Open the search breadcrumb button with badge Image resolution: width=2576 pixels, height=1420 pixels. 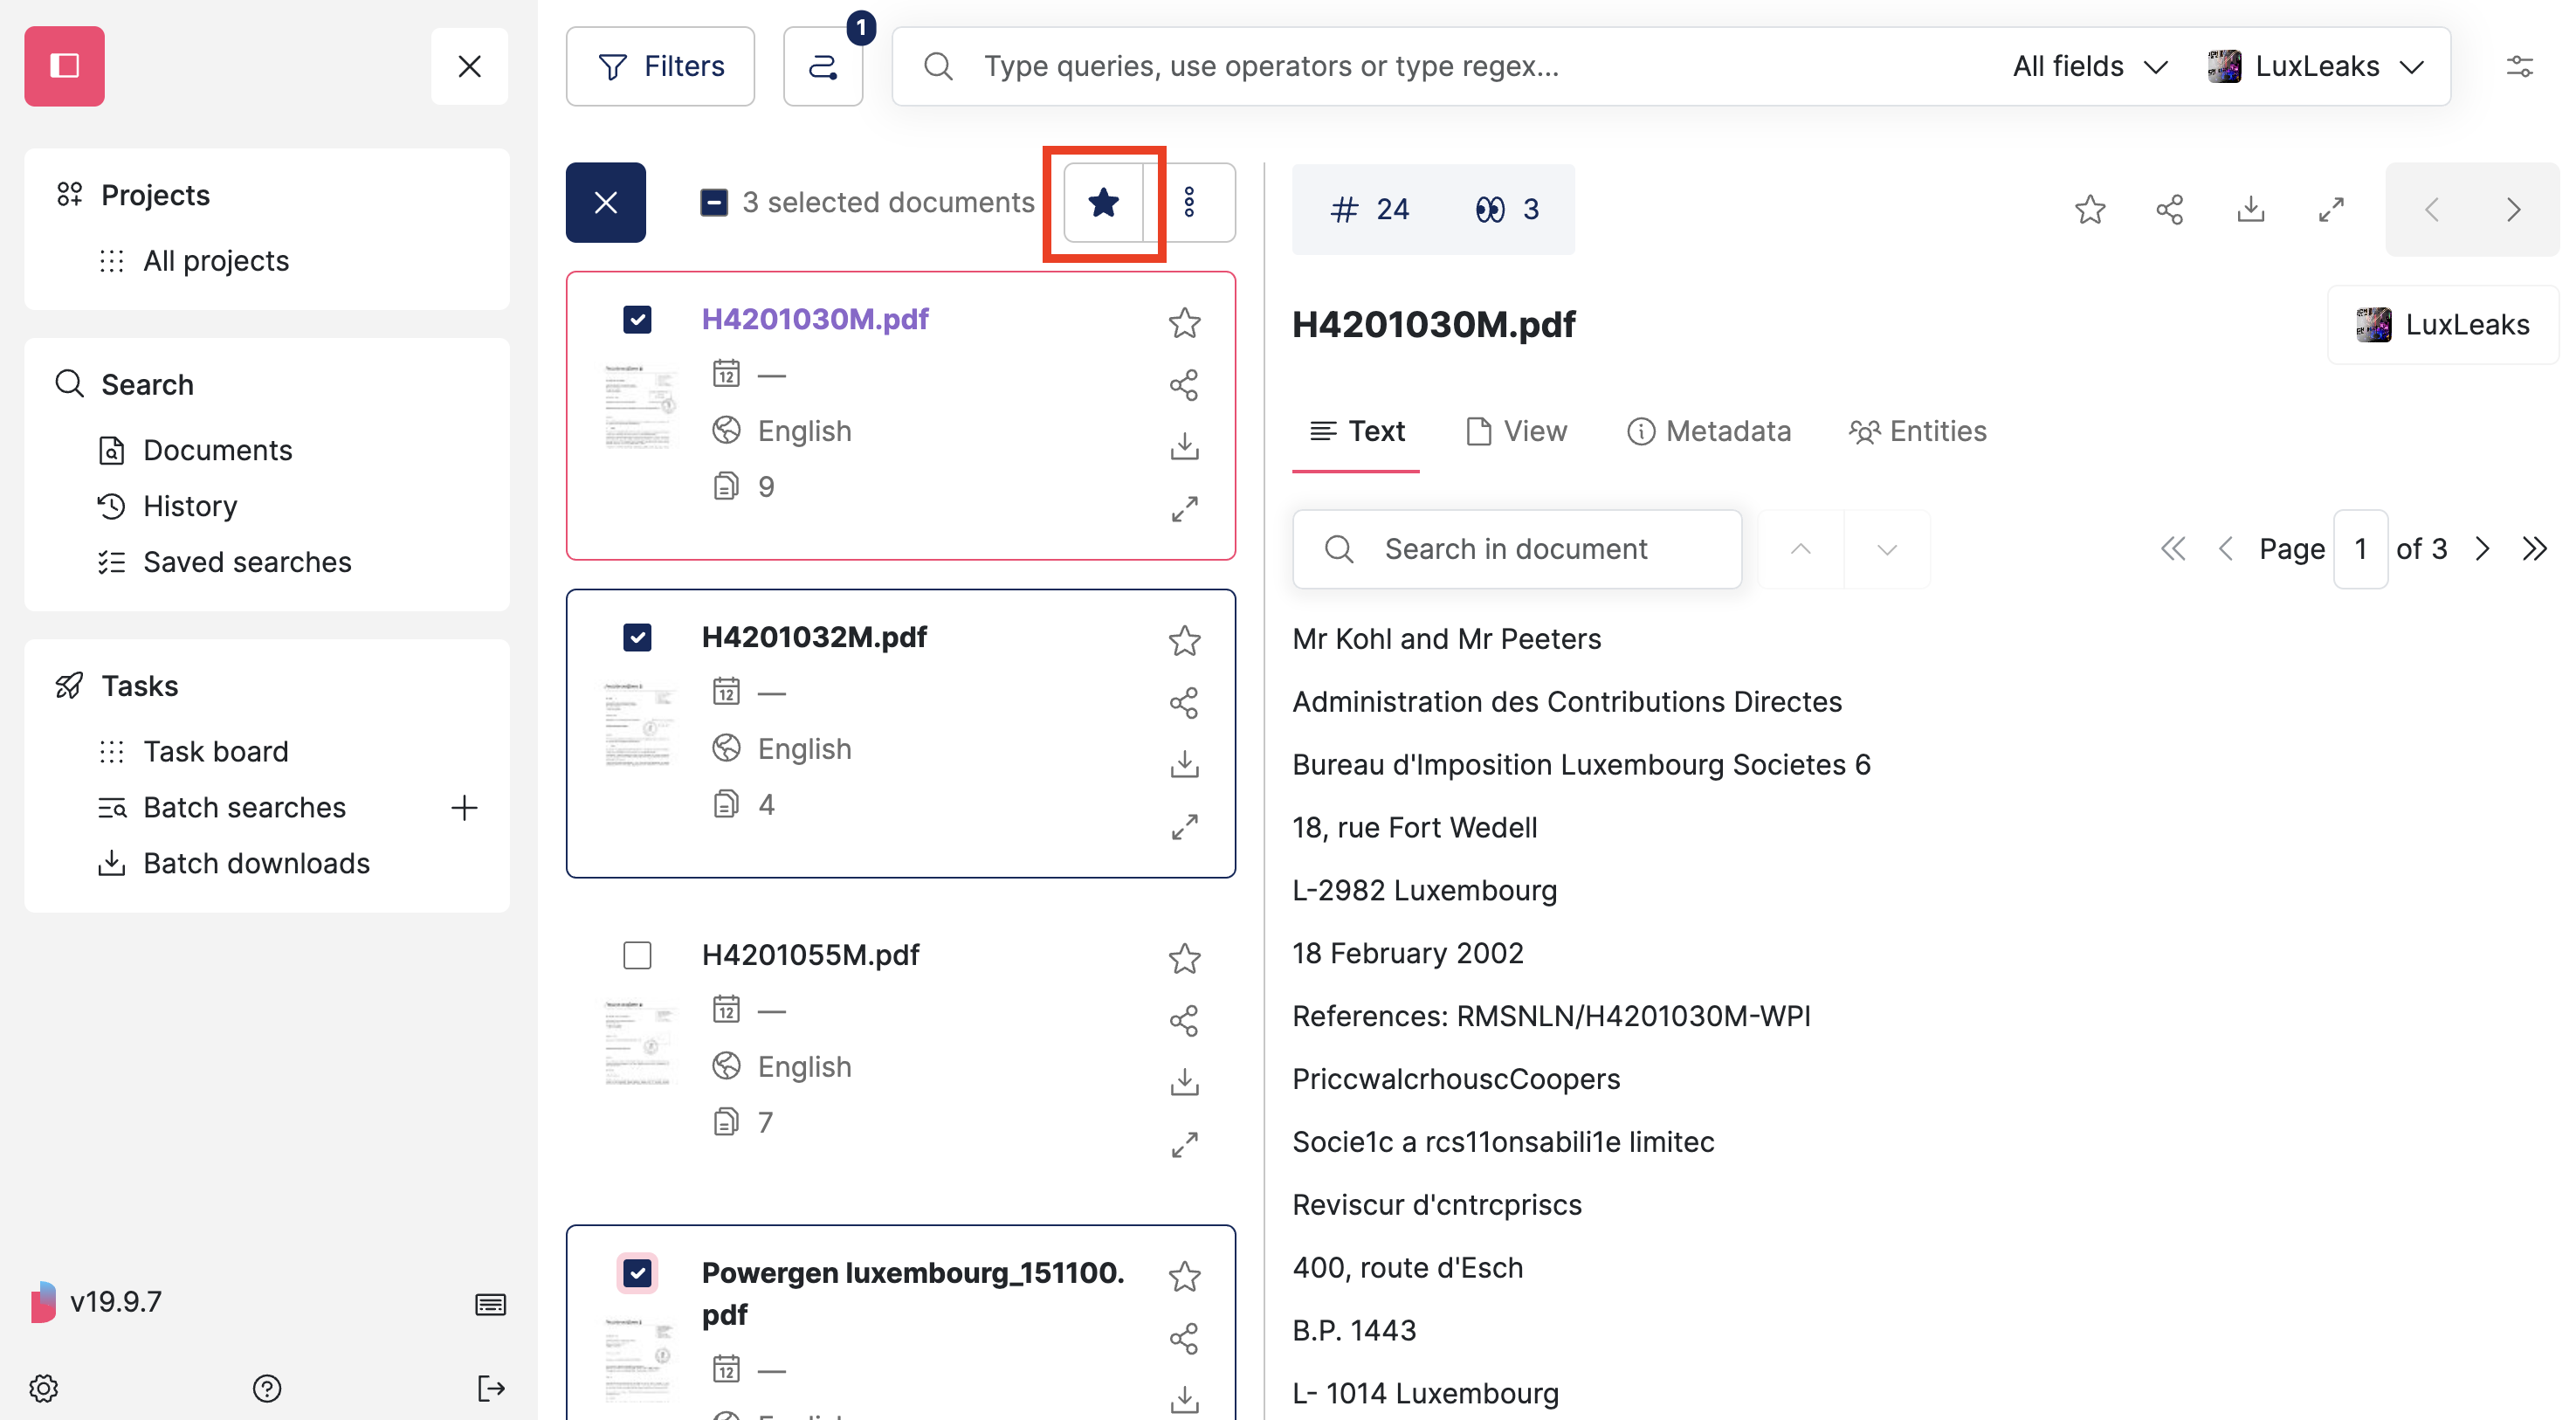823,67
